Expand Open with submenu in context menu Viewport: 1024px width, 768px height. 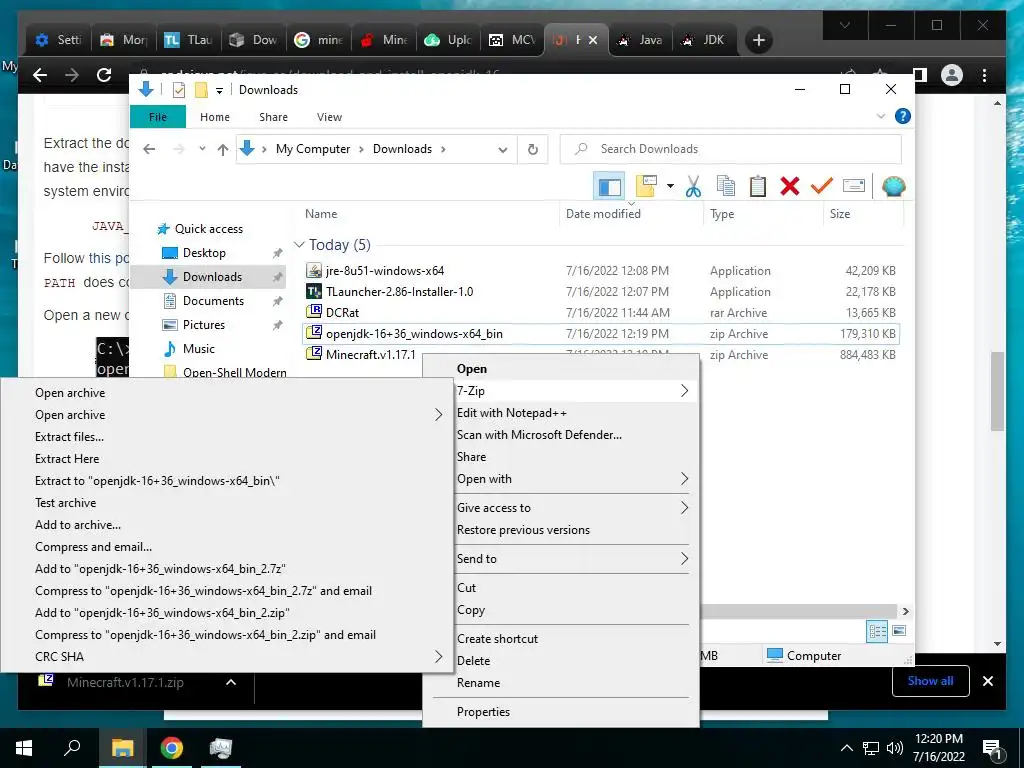coord(562,479)
